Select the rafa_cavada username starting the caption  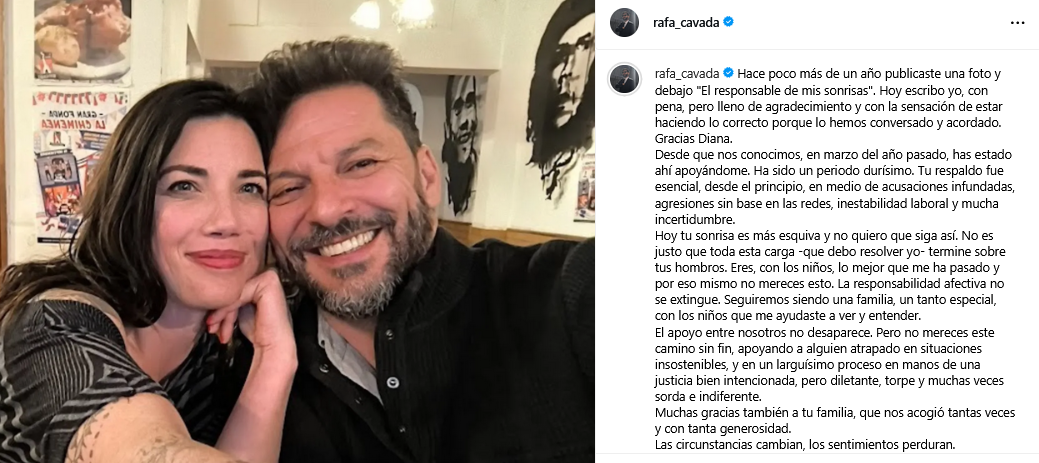(x=686, y=73)
